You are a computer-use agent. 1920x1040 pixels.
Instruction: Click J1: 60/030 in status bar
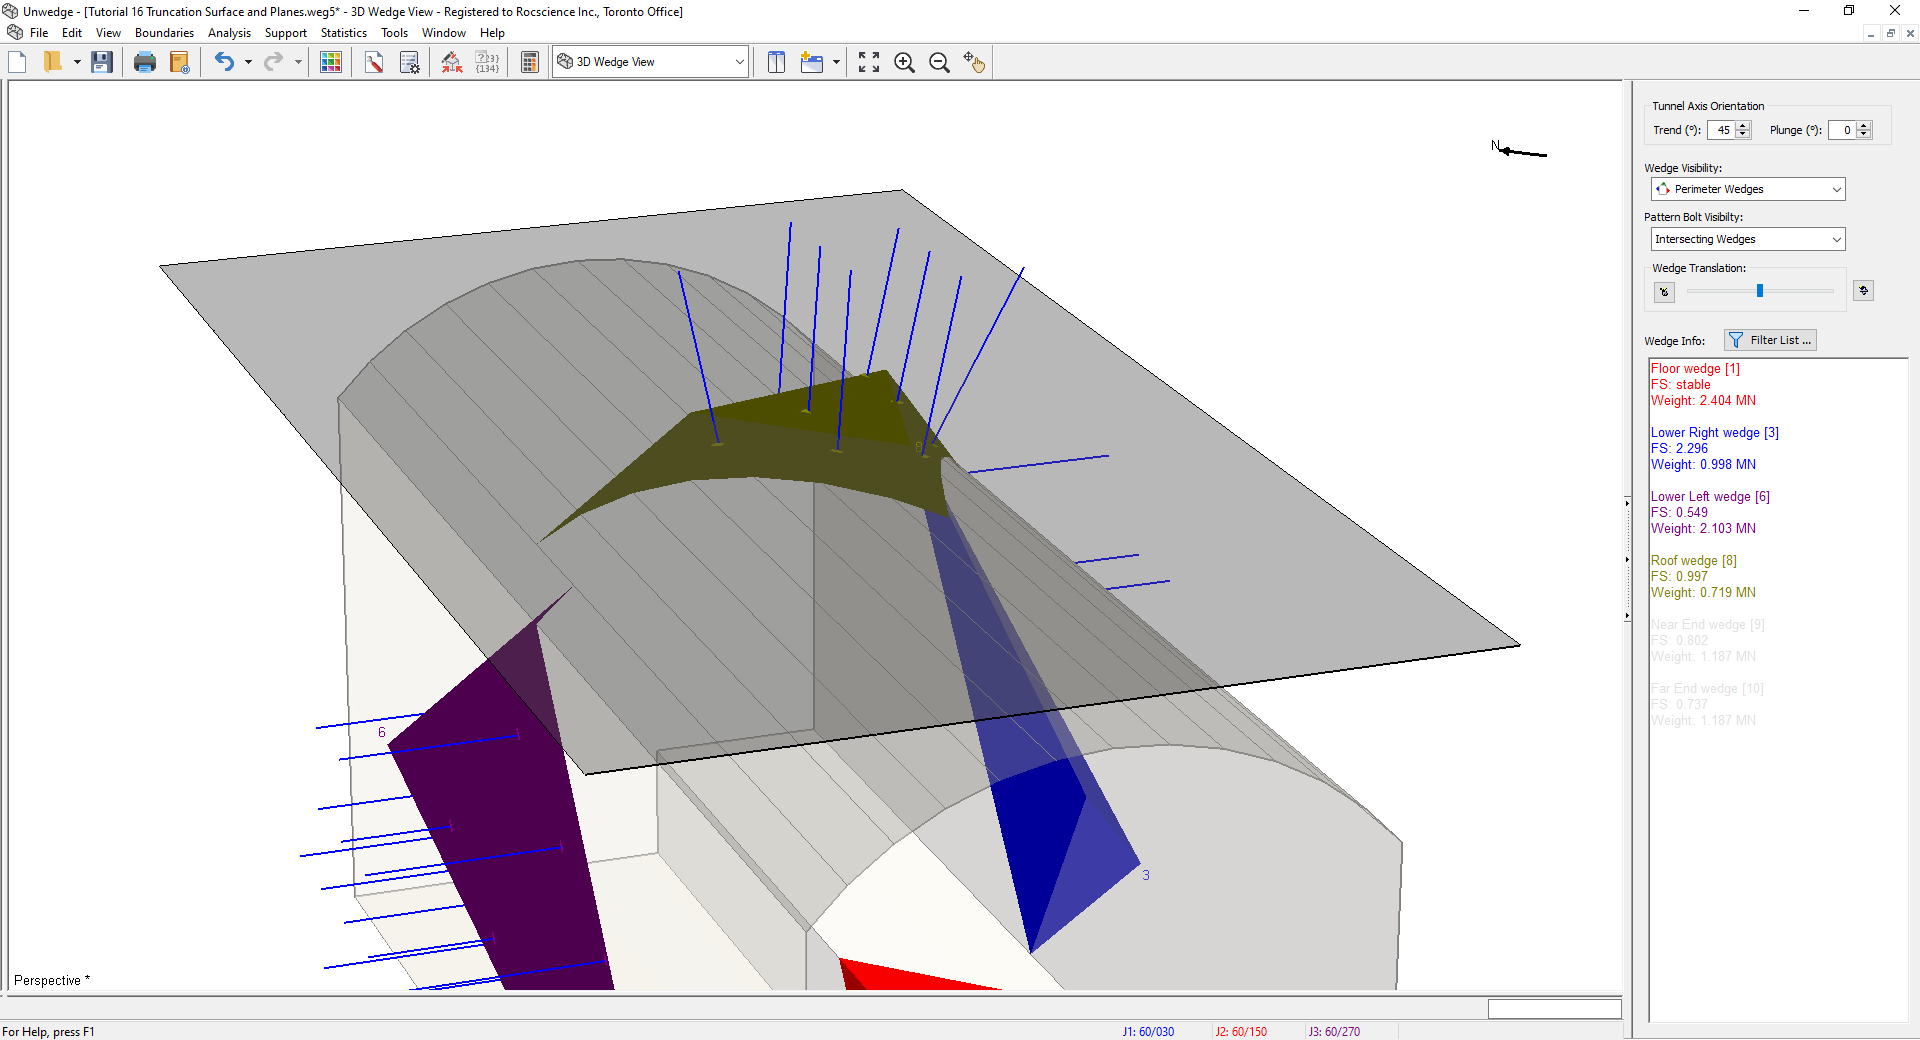1148,1032
